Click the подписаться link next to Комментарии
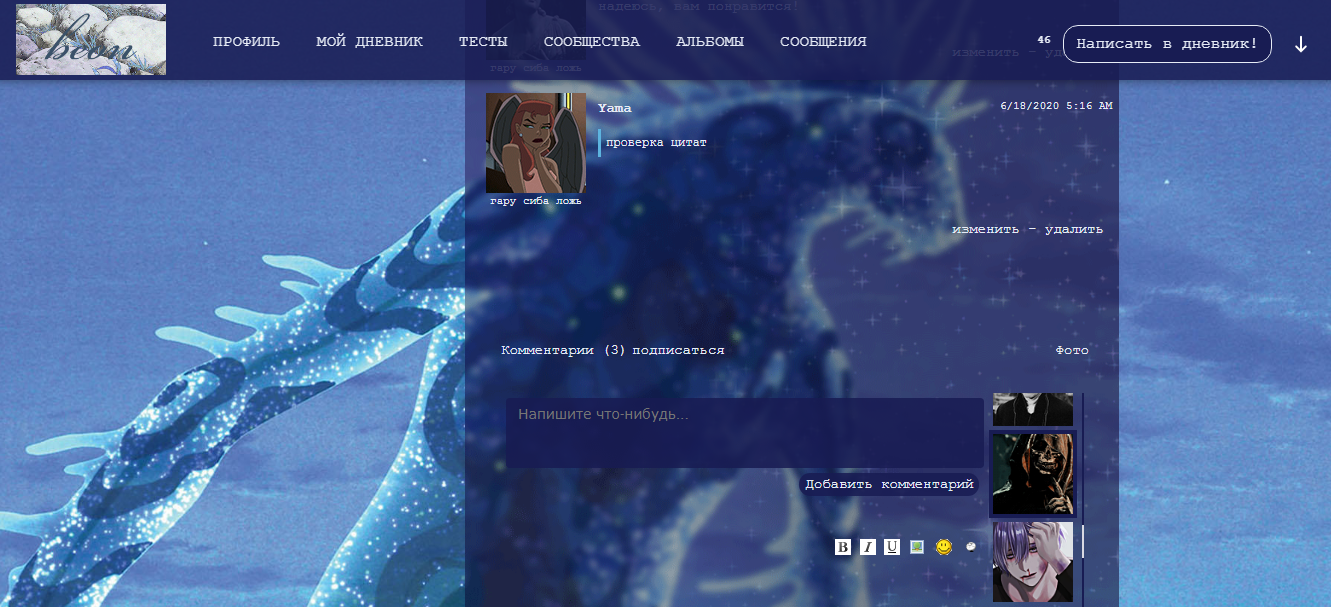This screenshot has width=1331, height=607. [x=678, y=351]
